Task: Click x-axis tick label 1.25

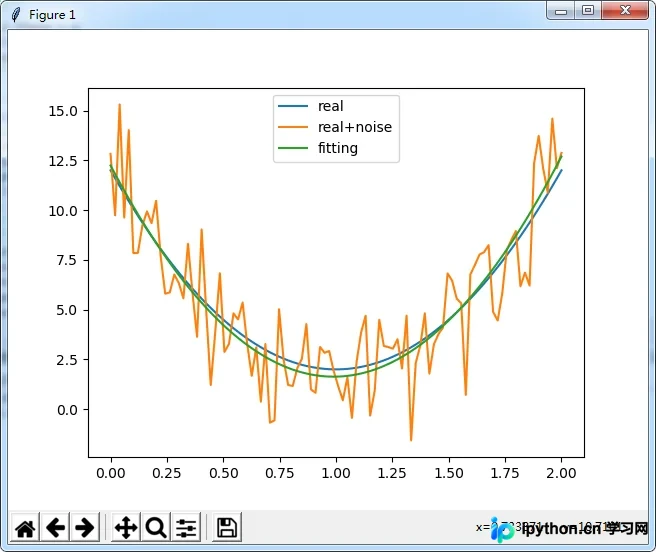Action: tap(392, 473)
